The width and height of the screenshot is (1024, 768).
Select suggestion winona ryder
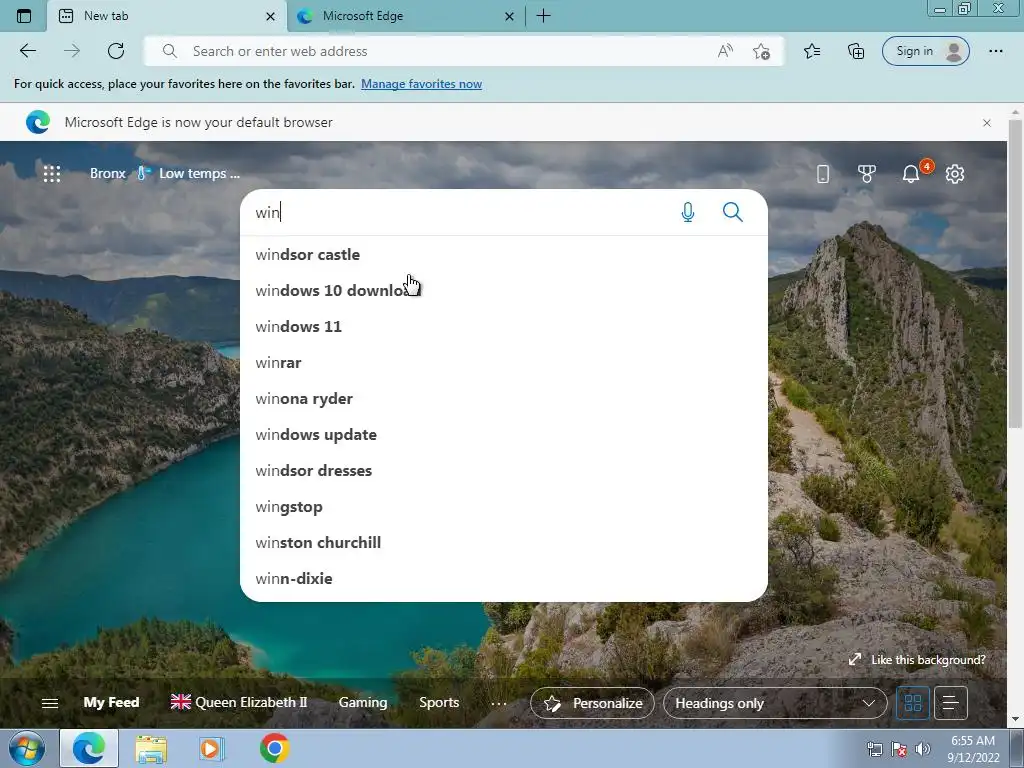tap(504, 398)
